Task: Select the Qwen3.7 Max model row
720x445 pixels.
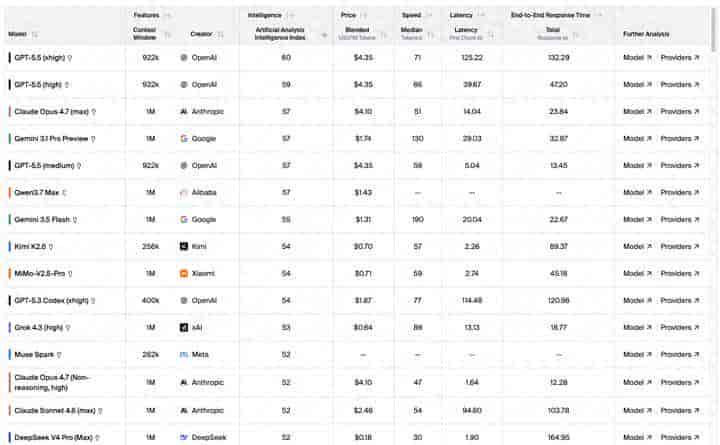Action: coord(356,192)
